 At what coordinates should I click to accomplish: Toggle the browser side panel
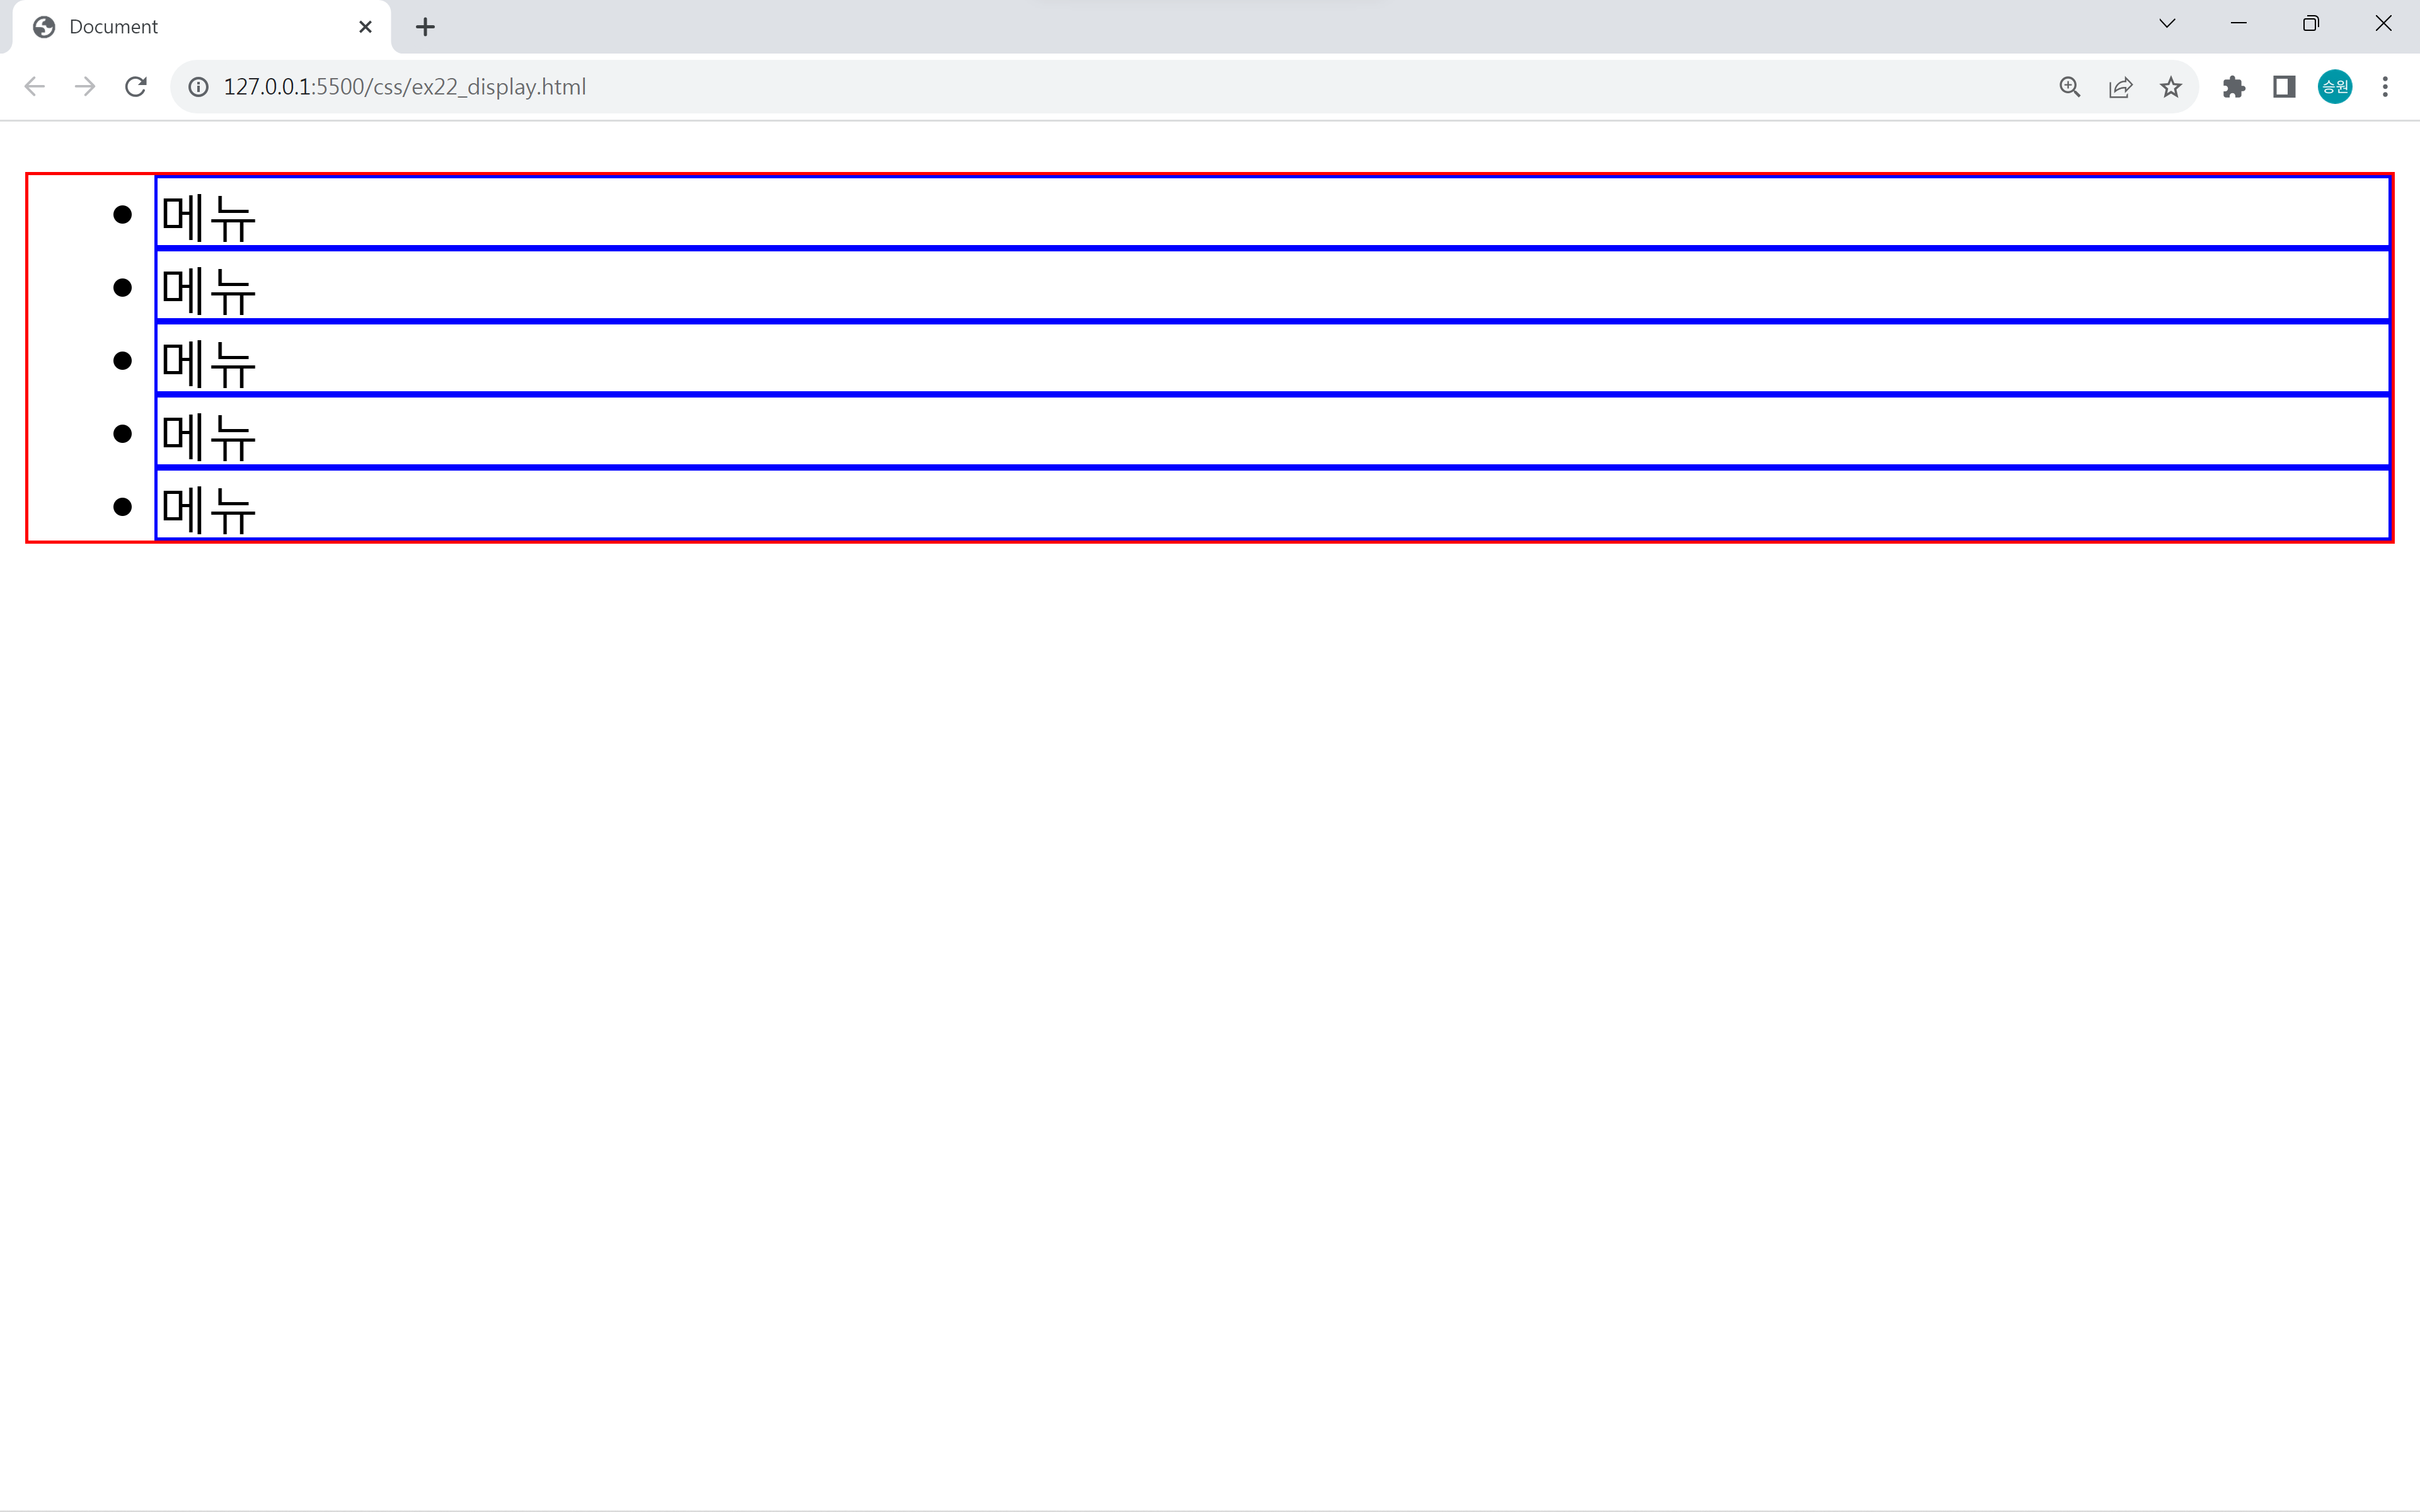[x=2284, y=87]
